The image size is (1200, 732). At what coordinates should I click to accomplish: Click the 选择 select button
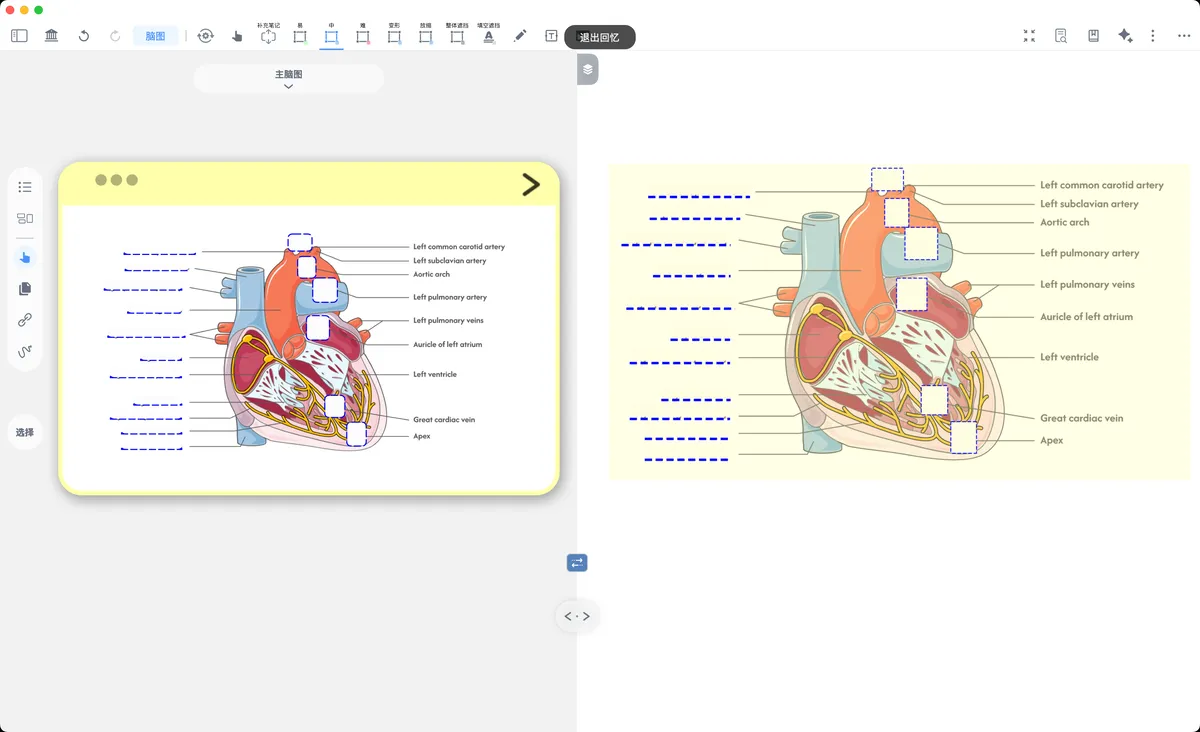click(25, 432)
